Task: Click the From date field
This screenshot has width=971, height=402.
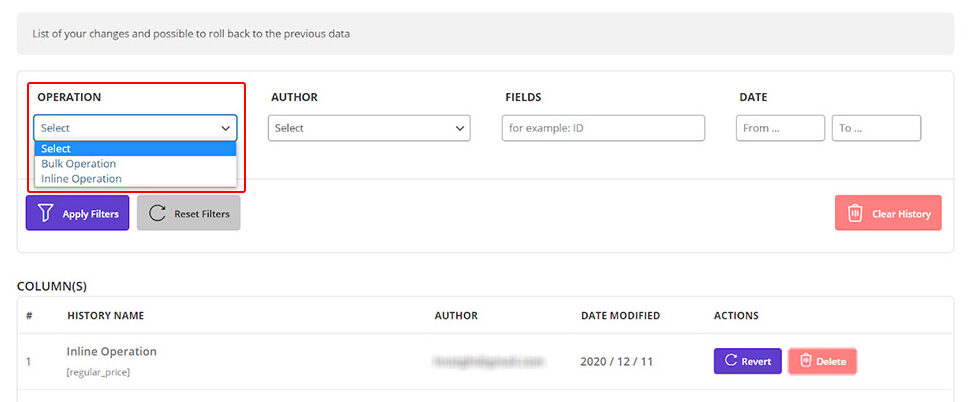Action: click(780, 128)
